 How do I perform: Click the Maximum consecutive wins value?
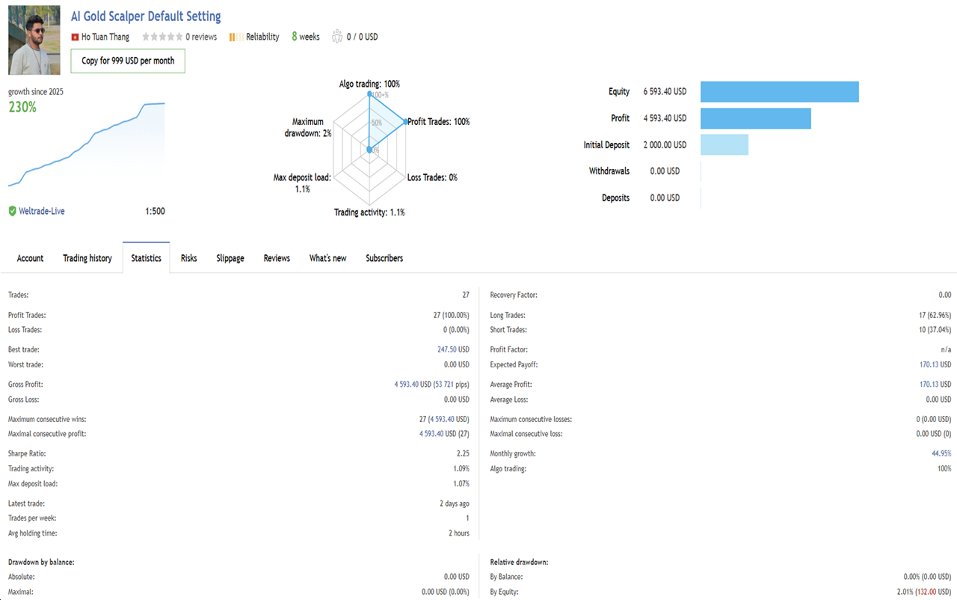[x=444, y=419]
